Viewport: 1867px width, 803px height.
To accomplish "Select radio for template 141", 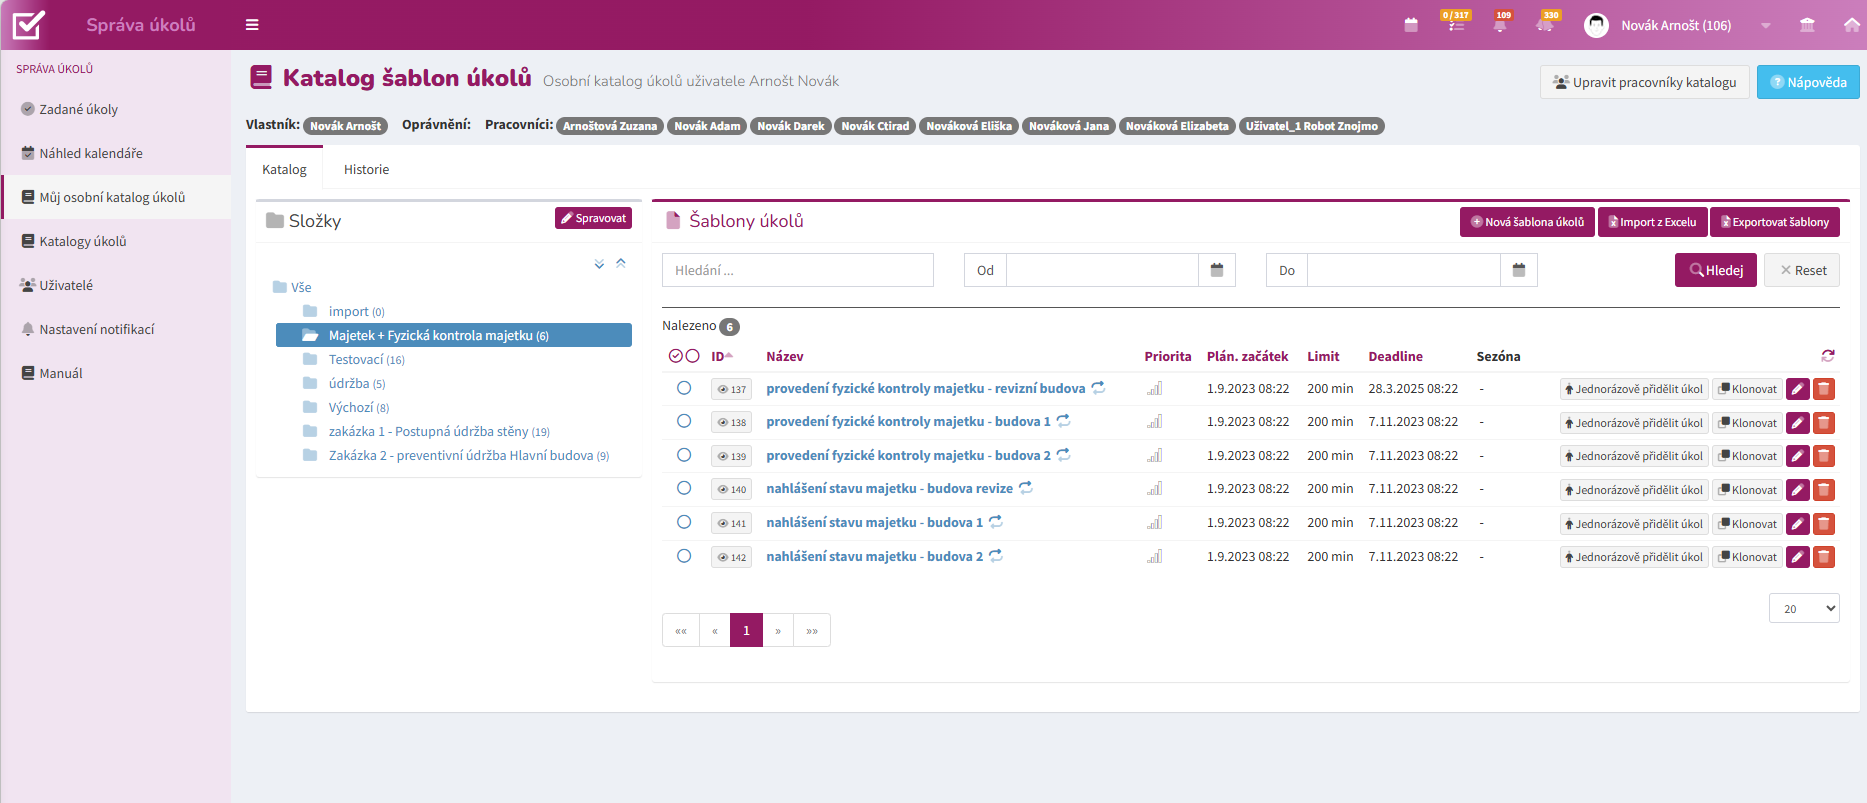I will pyautogui.click(x=684, y=522).
